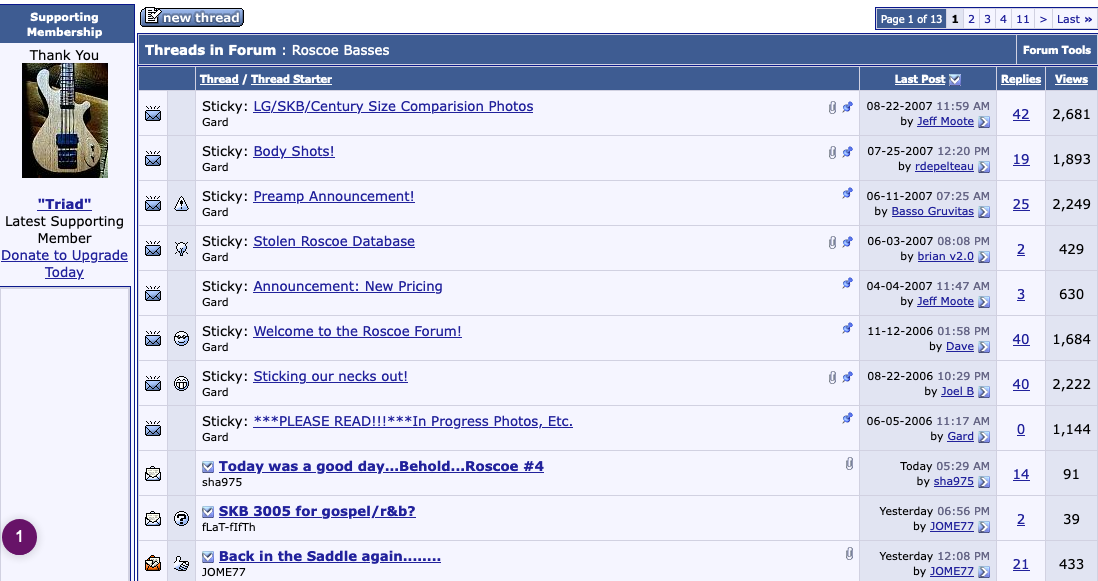Show who posted: 14 replies link
This screenshot has width=1098, height=581.
pyautogui.click(x=1021, y=475)
